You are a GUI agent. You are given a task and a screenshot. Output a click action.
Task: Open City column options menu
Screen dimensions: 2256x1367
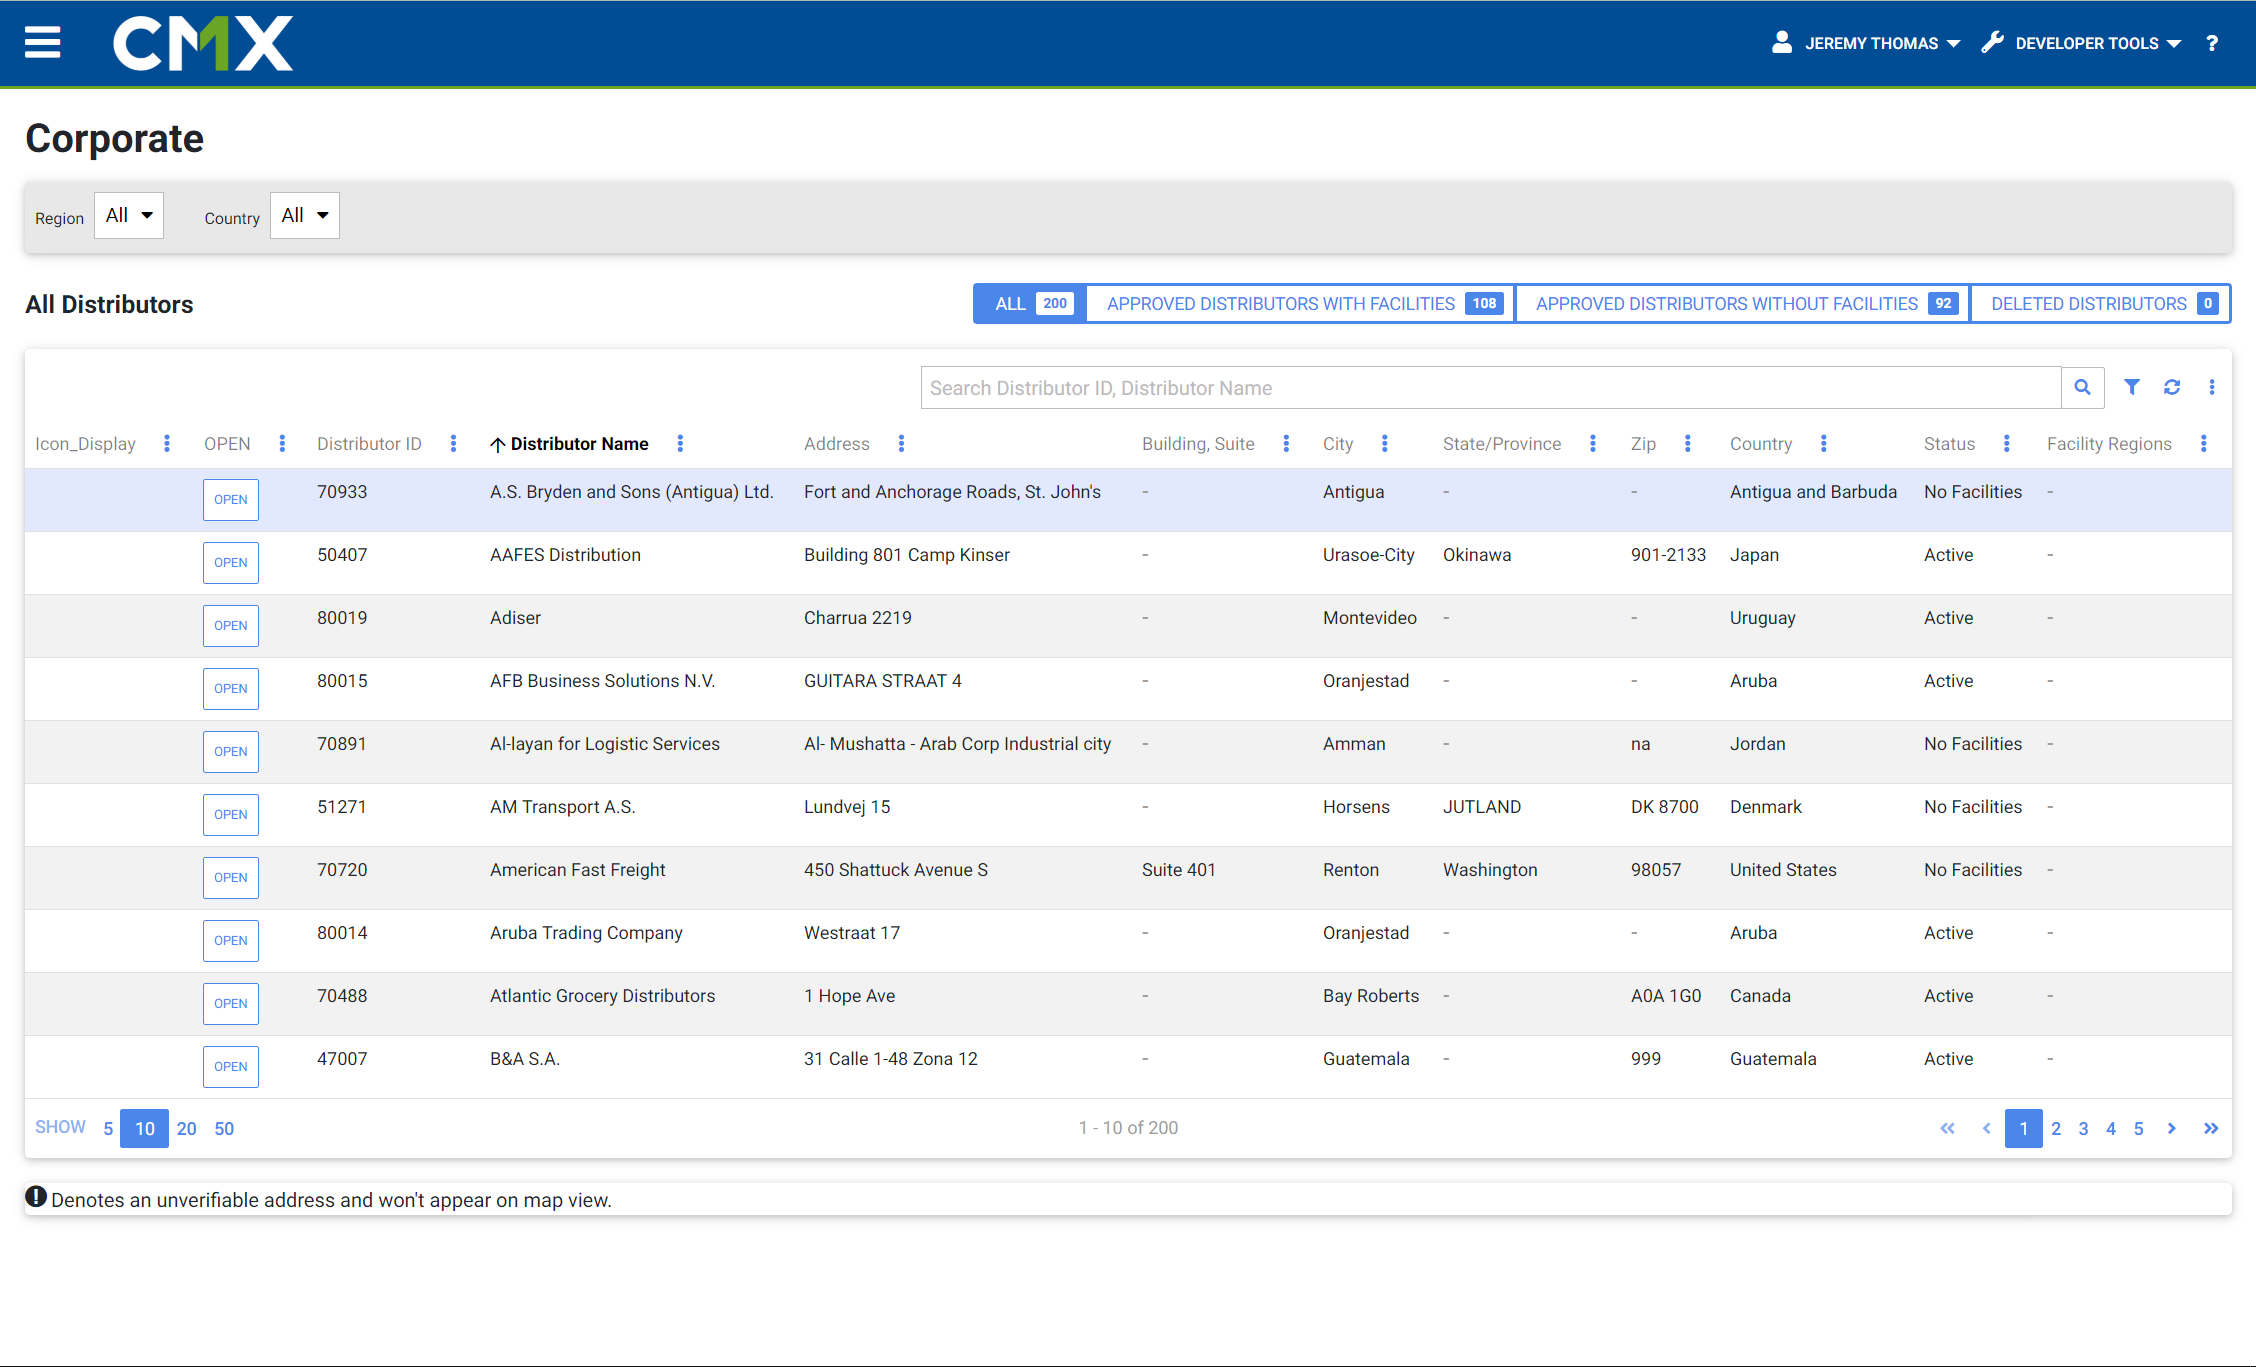(x=1385, y=444)
